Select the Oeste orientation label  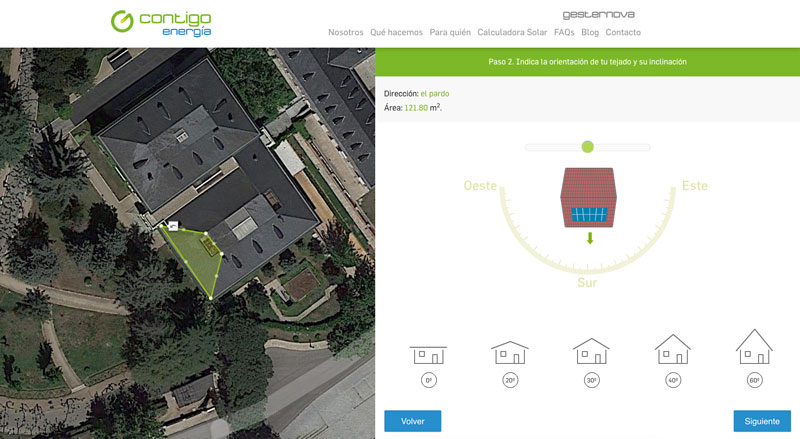480,186
